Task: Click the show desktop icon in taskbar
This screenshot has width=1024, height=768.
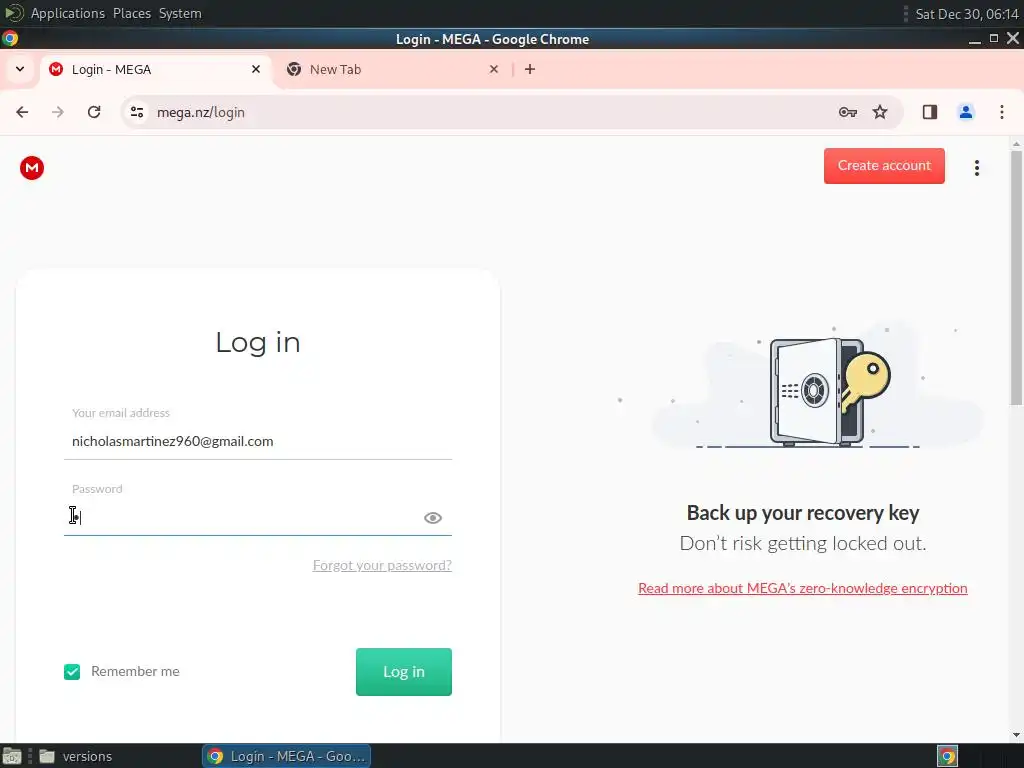Action: click(12, 756)
